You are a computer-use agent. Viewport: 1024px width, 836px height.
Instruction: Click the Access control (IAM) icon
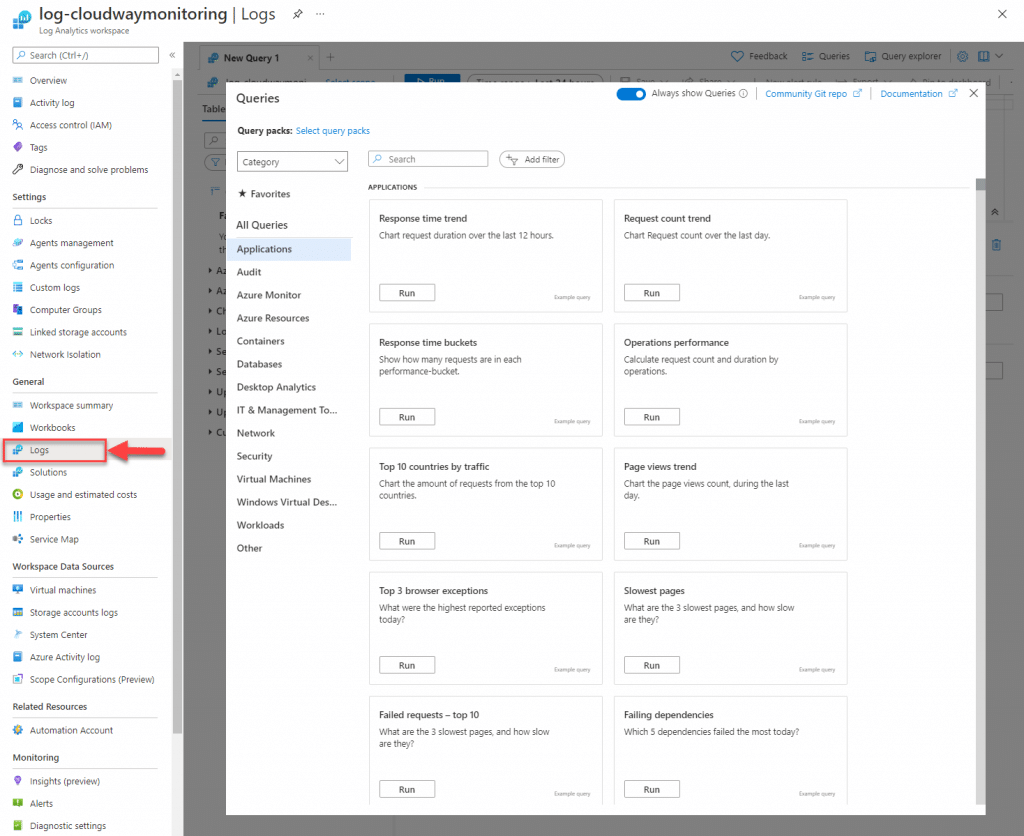[x=18, y=125]
